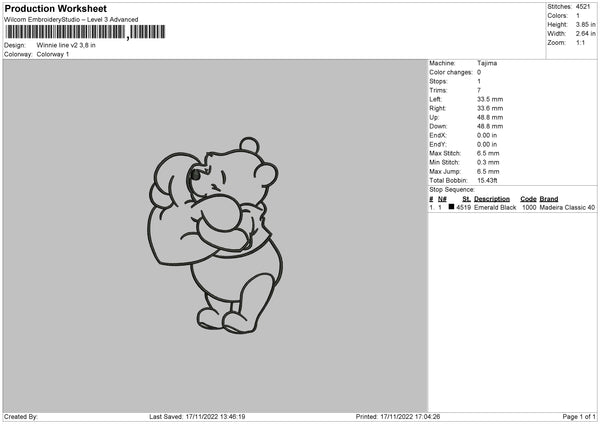Click the Machine value Tajima
The height and width of the screenshot is (424, 600).
pyautogui.click(x=487, y=63)
